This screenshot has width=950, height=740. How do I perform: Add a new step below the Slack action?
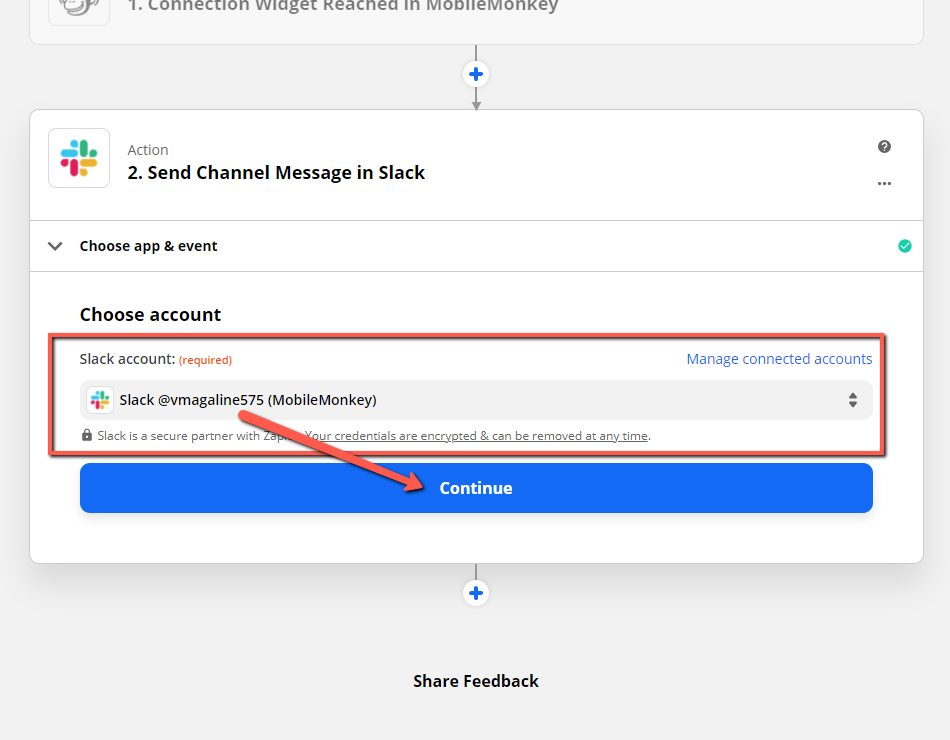point(476,593)
